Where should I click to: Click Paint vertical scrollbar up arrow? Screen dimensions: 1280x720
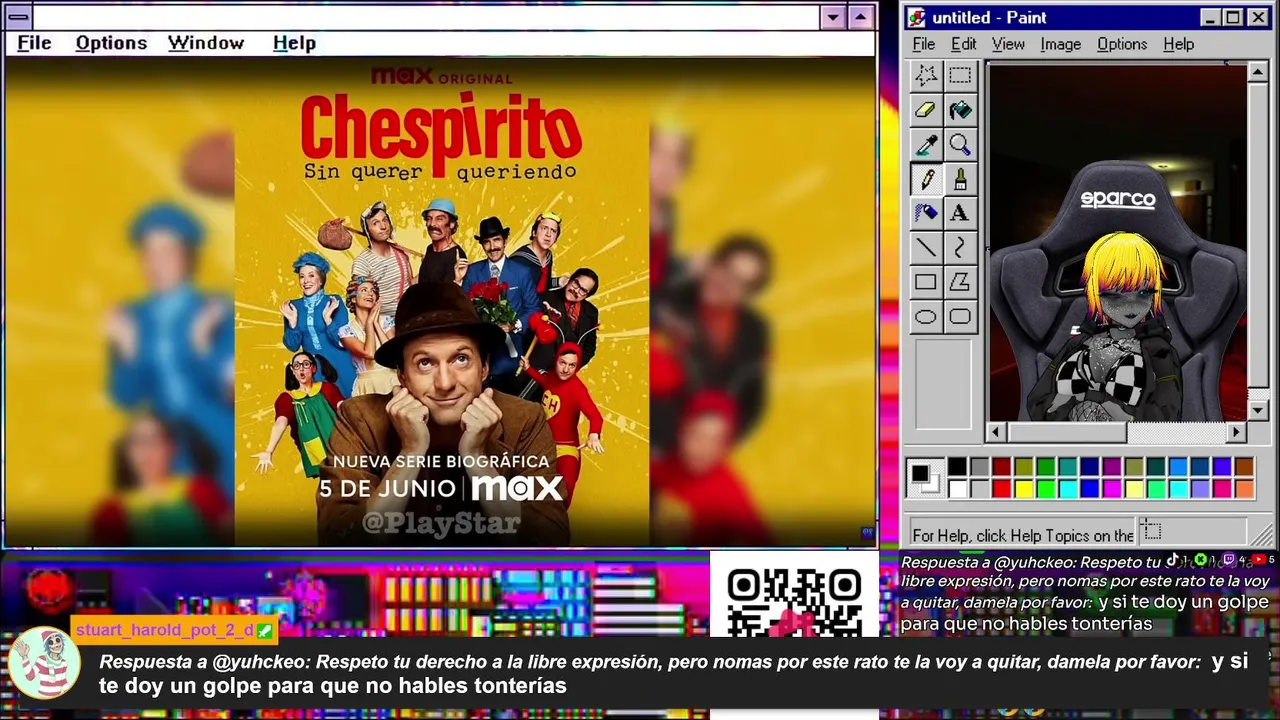click(x=1258, y=72)
